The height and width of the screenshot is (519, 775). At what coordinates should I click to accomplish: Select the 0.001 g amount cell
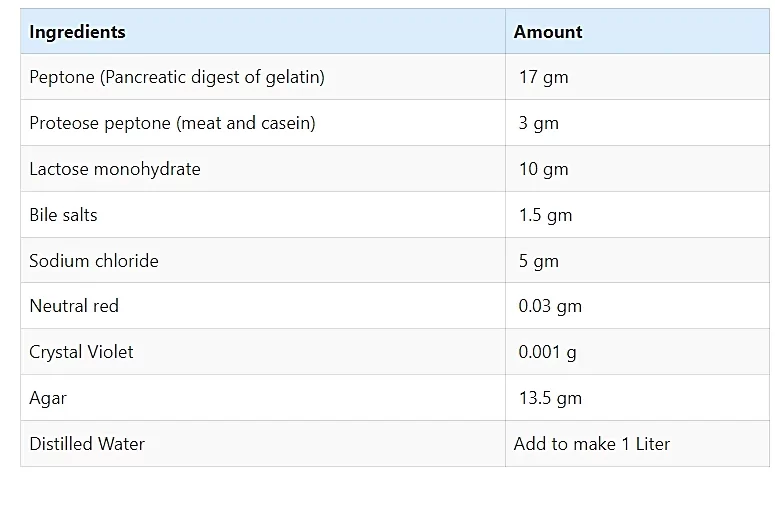point(637,351)
